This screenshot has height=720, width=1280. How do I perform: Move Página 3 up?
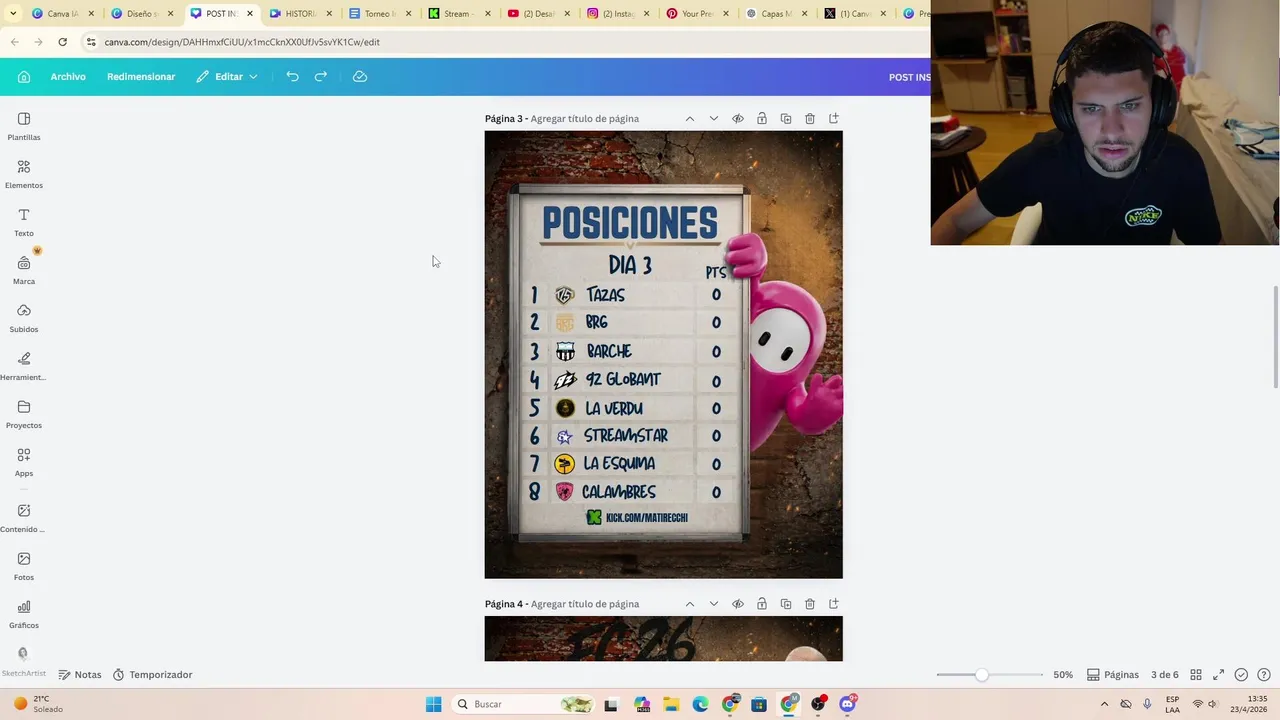(x=690, y=119)
